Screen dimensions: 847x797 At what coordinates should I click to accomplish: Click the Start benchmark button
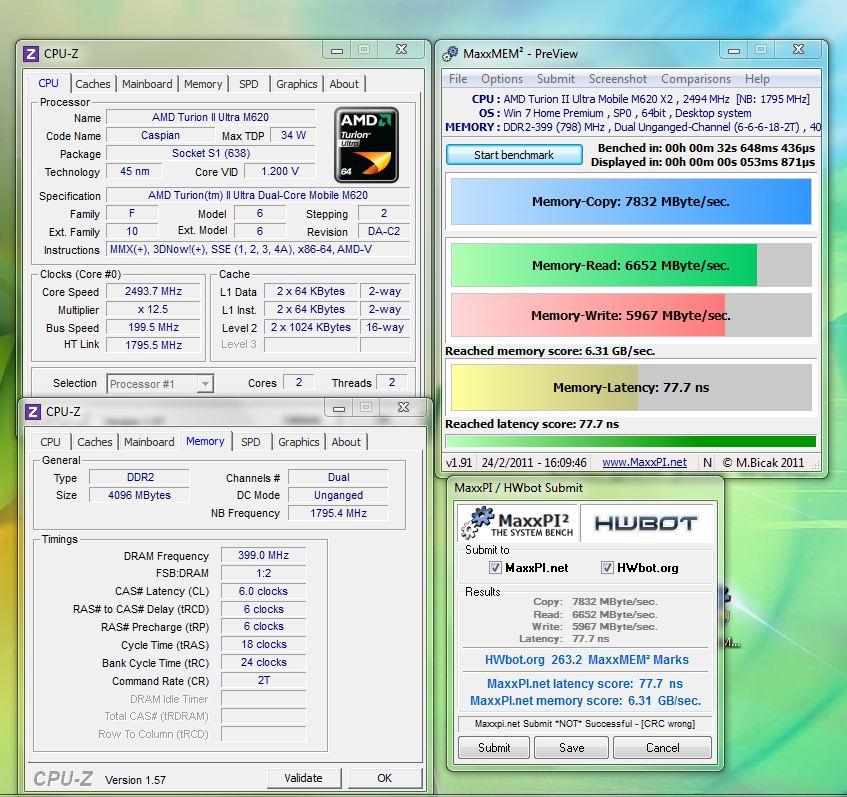tap(514, 155)
